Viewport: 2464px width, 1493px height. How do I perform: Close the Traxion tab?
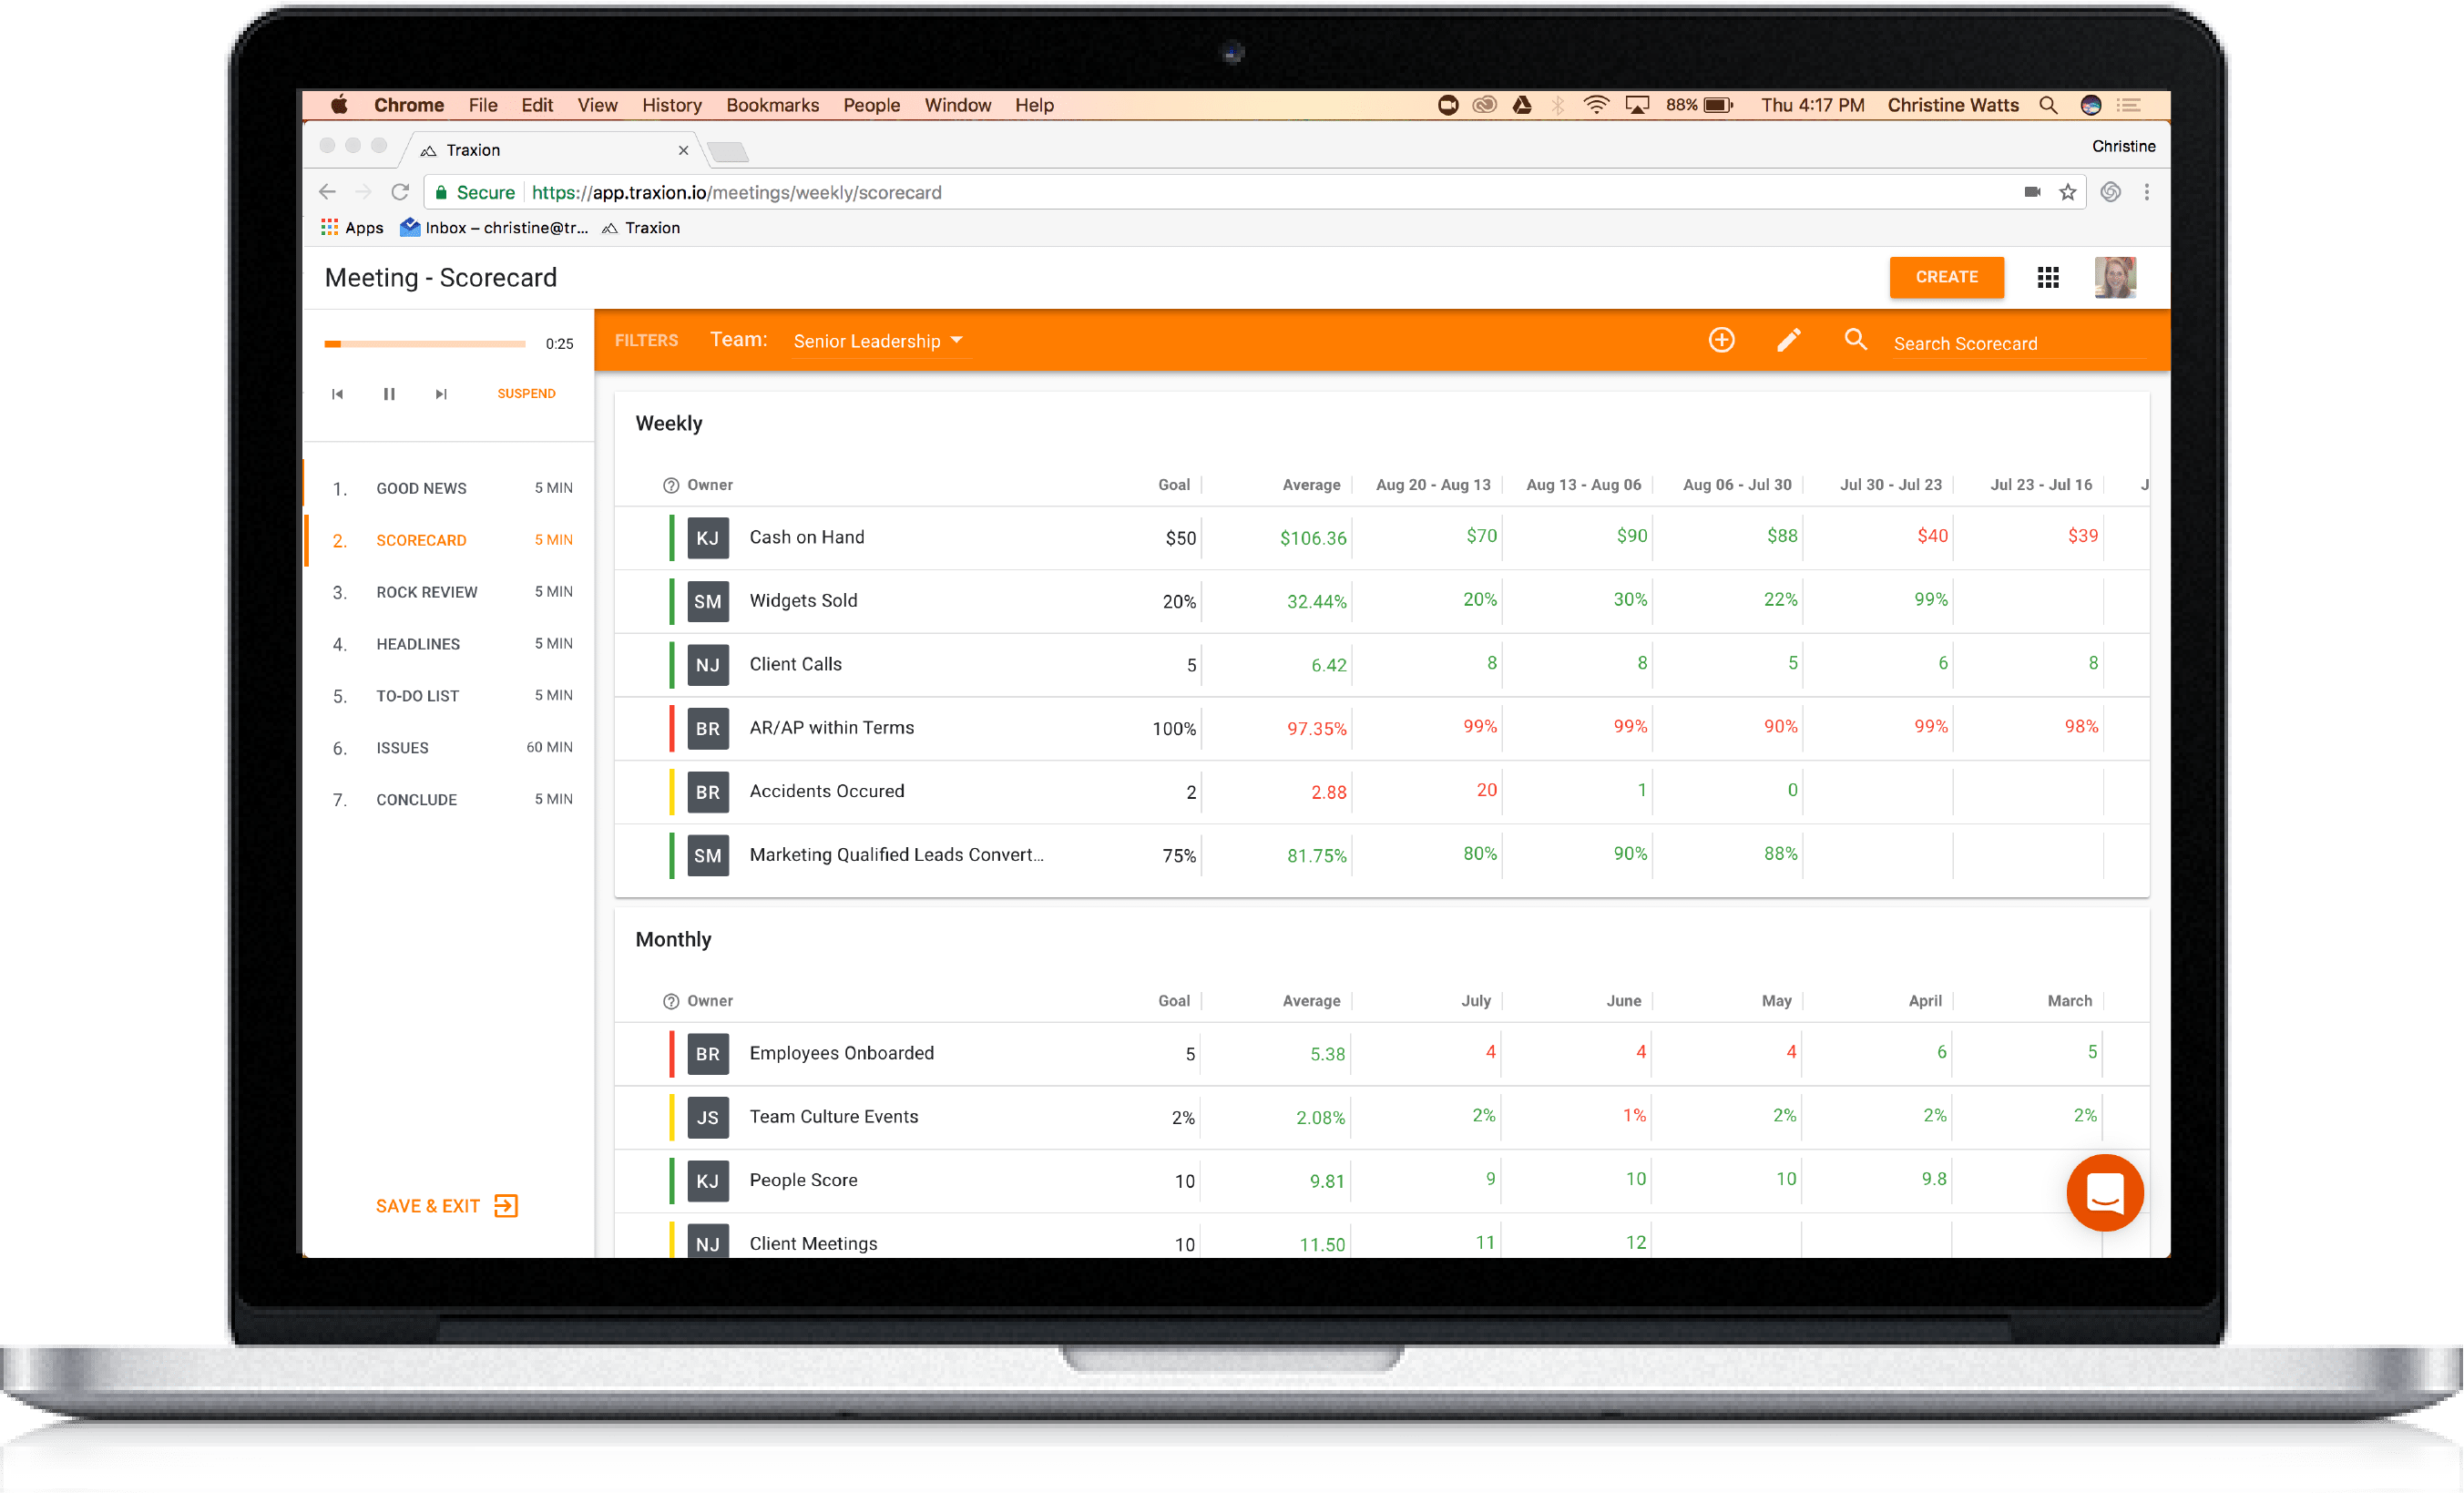pyautogui.click(x=683, y=150)
